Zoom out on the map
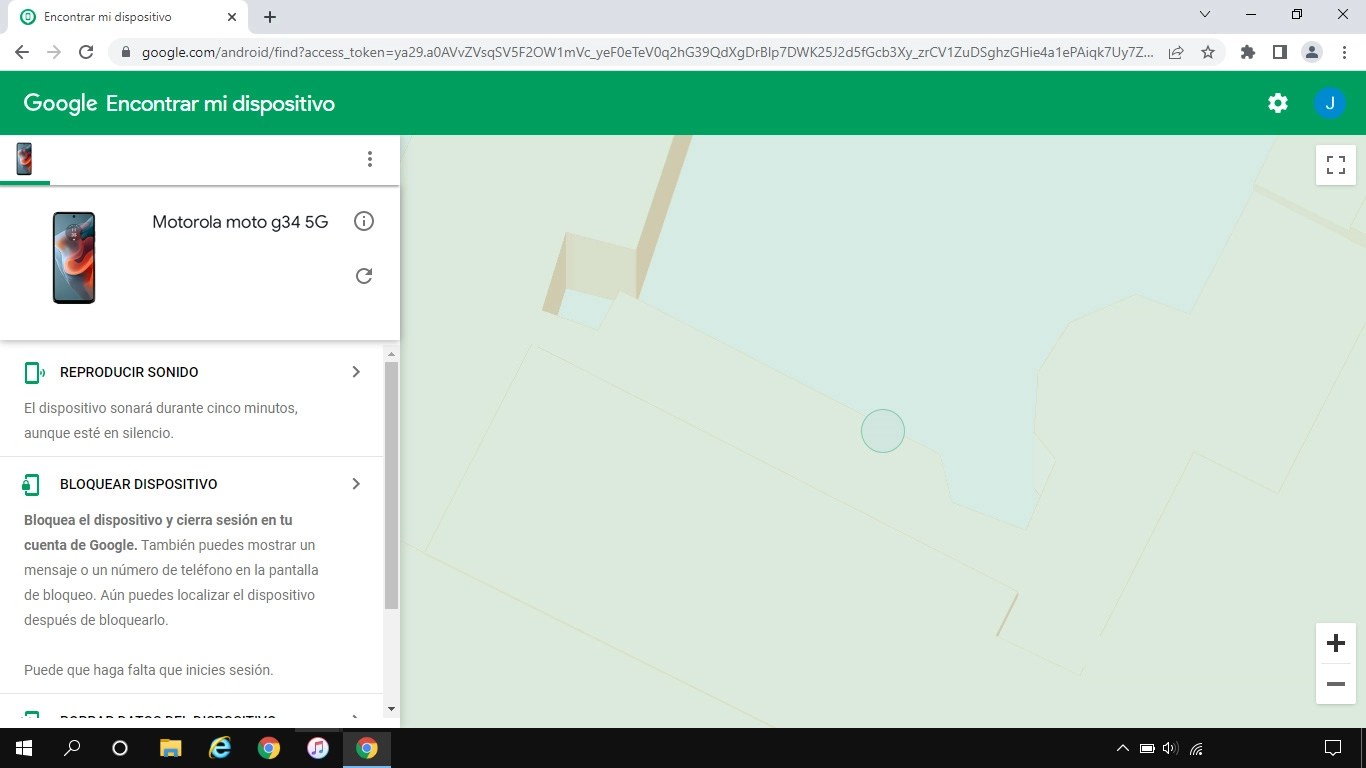Viewport: 1366px width, 768px height. tap(1336, 684)
